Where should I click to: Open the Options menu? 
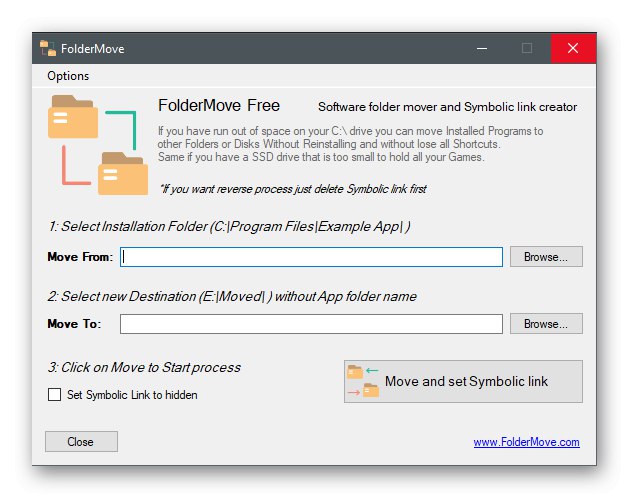point(68,76)
